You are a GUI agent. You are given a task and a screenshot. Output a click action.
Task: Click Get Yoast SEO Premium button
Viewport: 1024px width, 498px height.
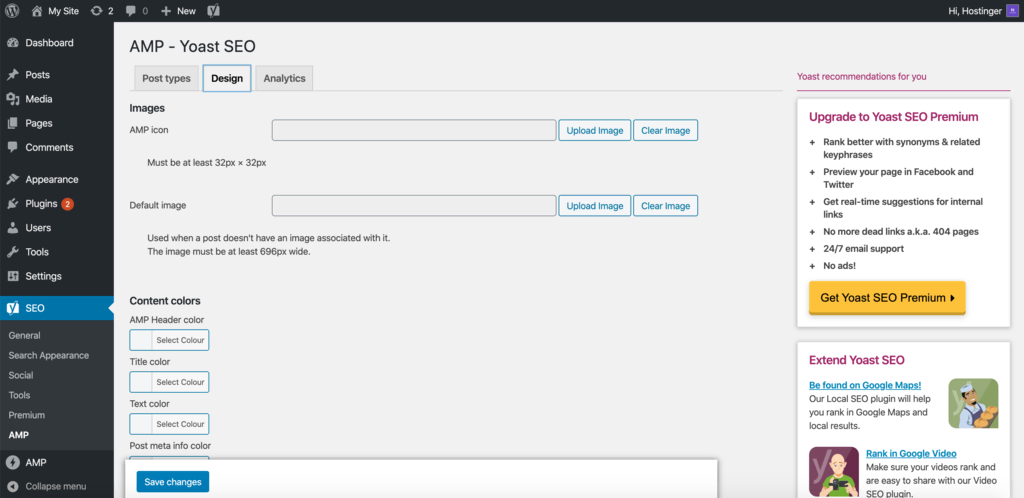886,298
